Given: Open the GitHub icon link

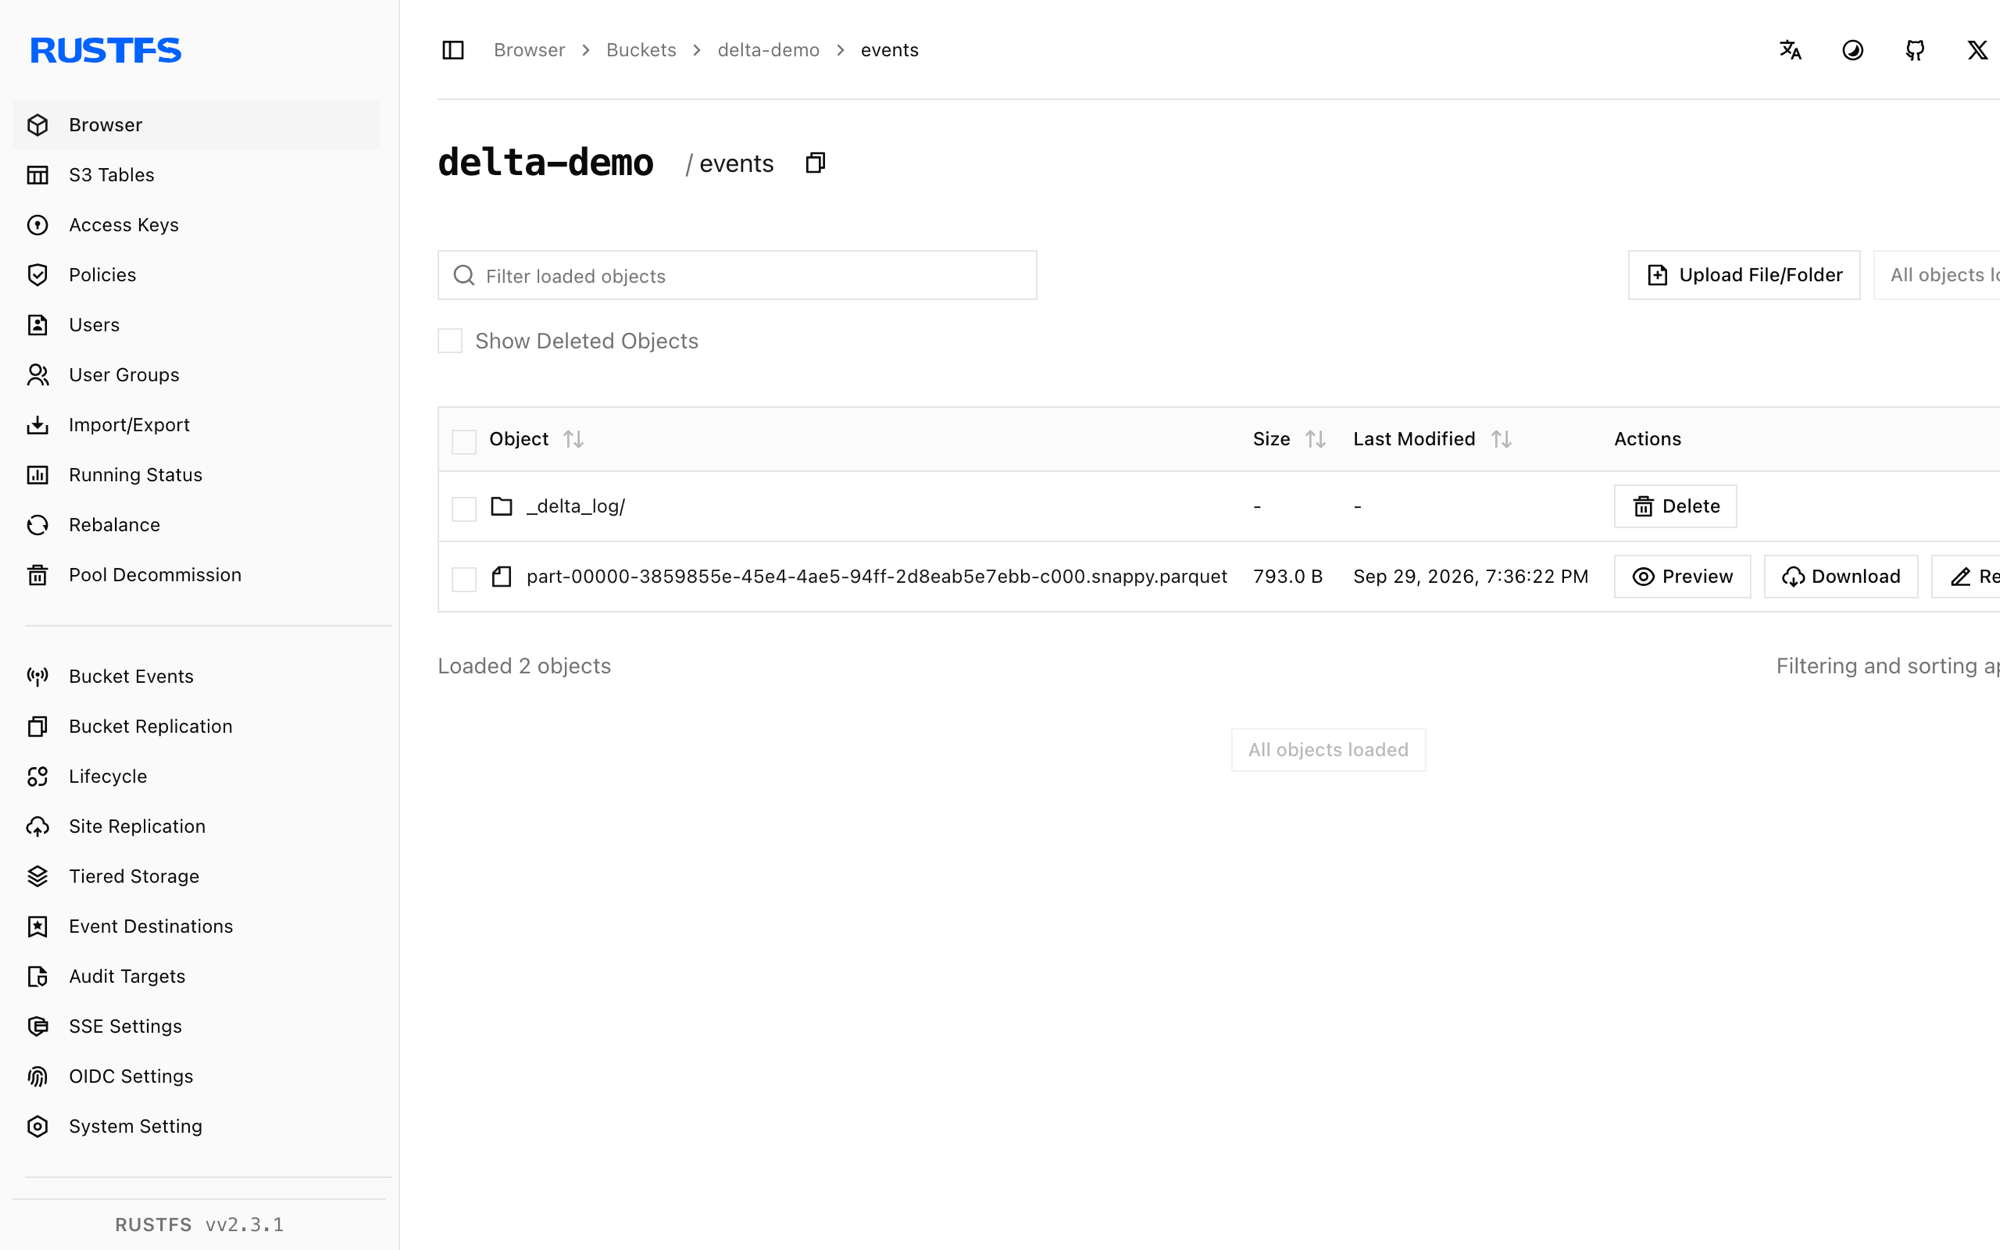Looking at the screenshot, I should pyautogui.click(x=1915, y=50).
